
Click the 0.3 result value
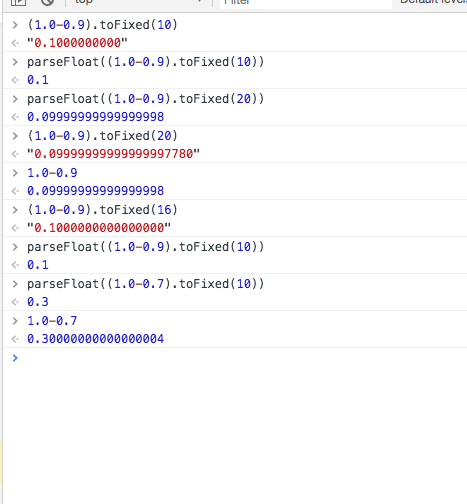tap(38, 302)
